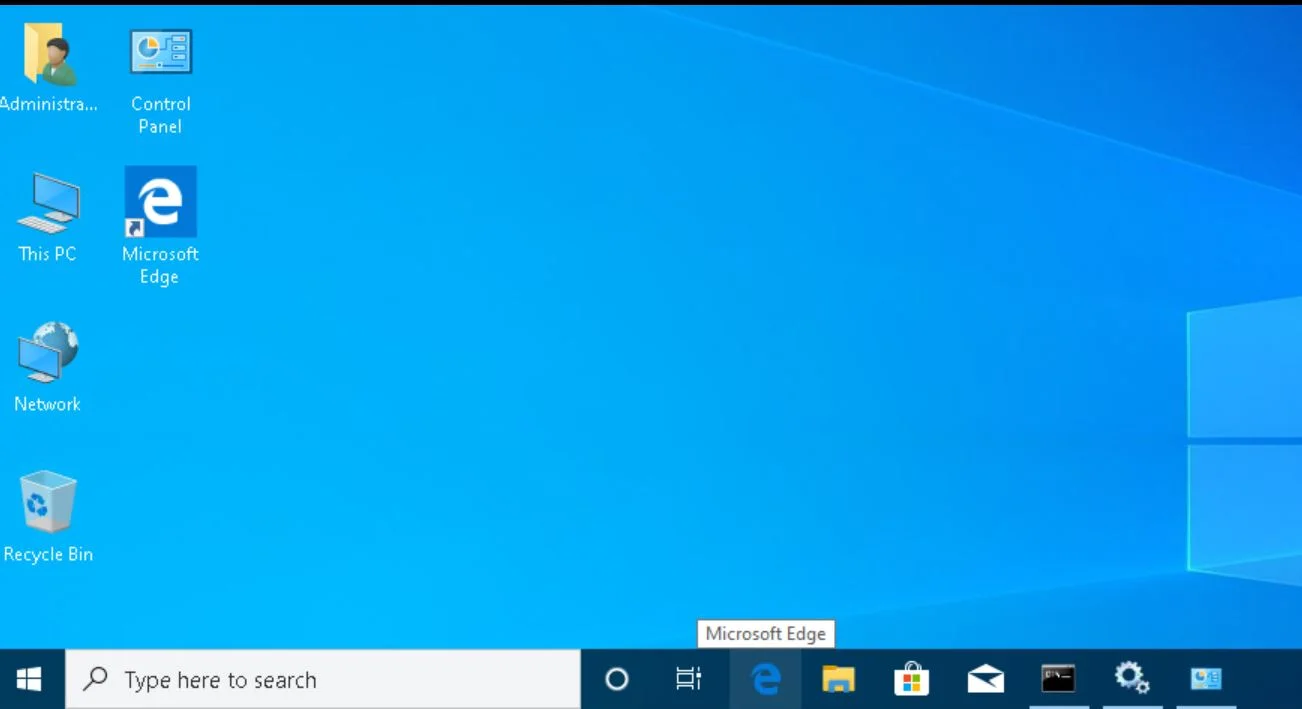Open Microsoft Store from the taskbar
Screen dimensions: 1302x709
point(911,680)
